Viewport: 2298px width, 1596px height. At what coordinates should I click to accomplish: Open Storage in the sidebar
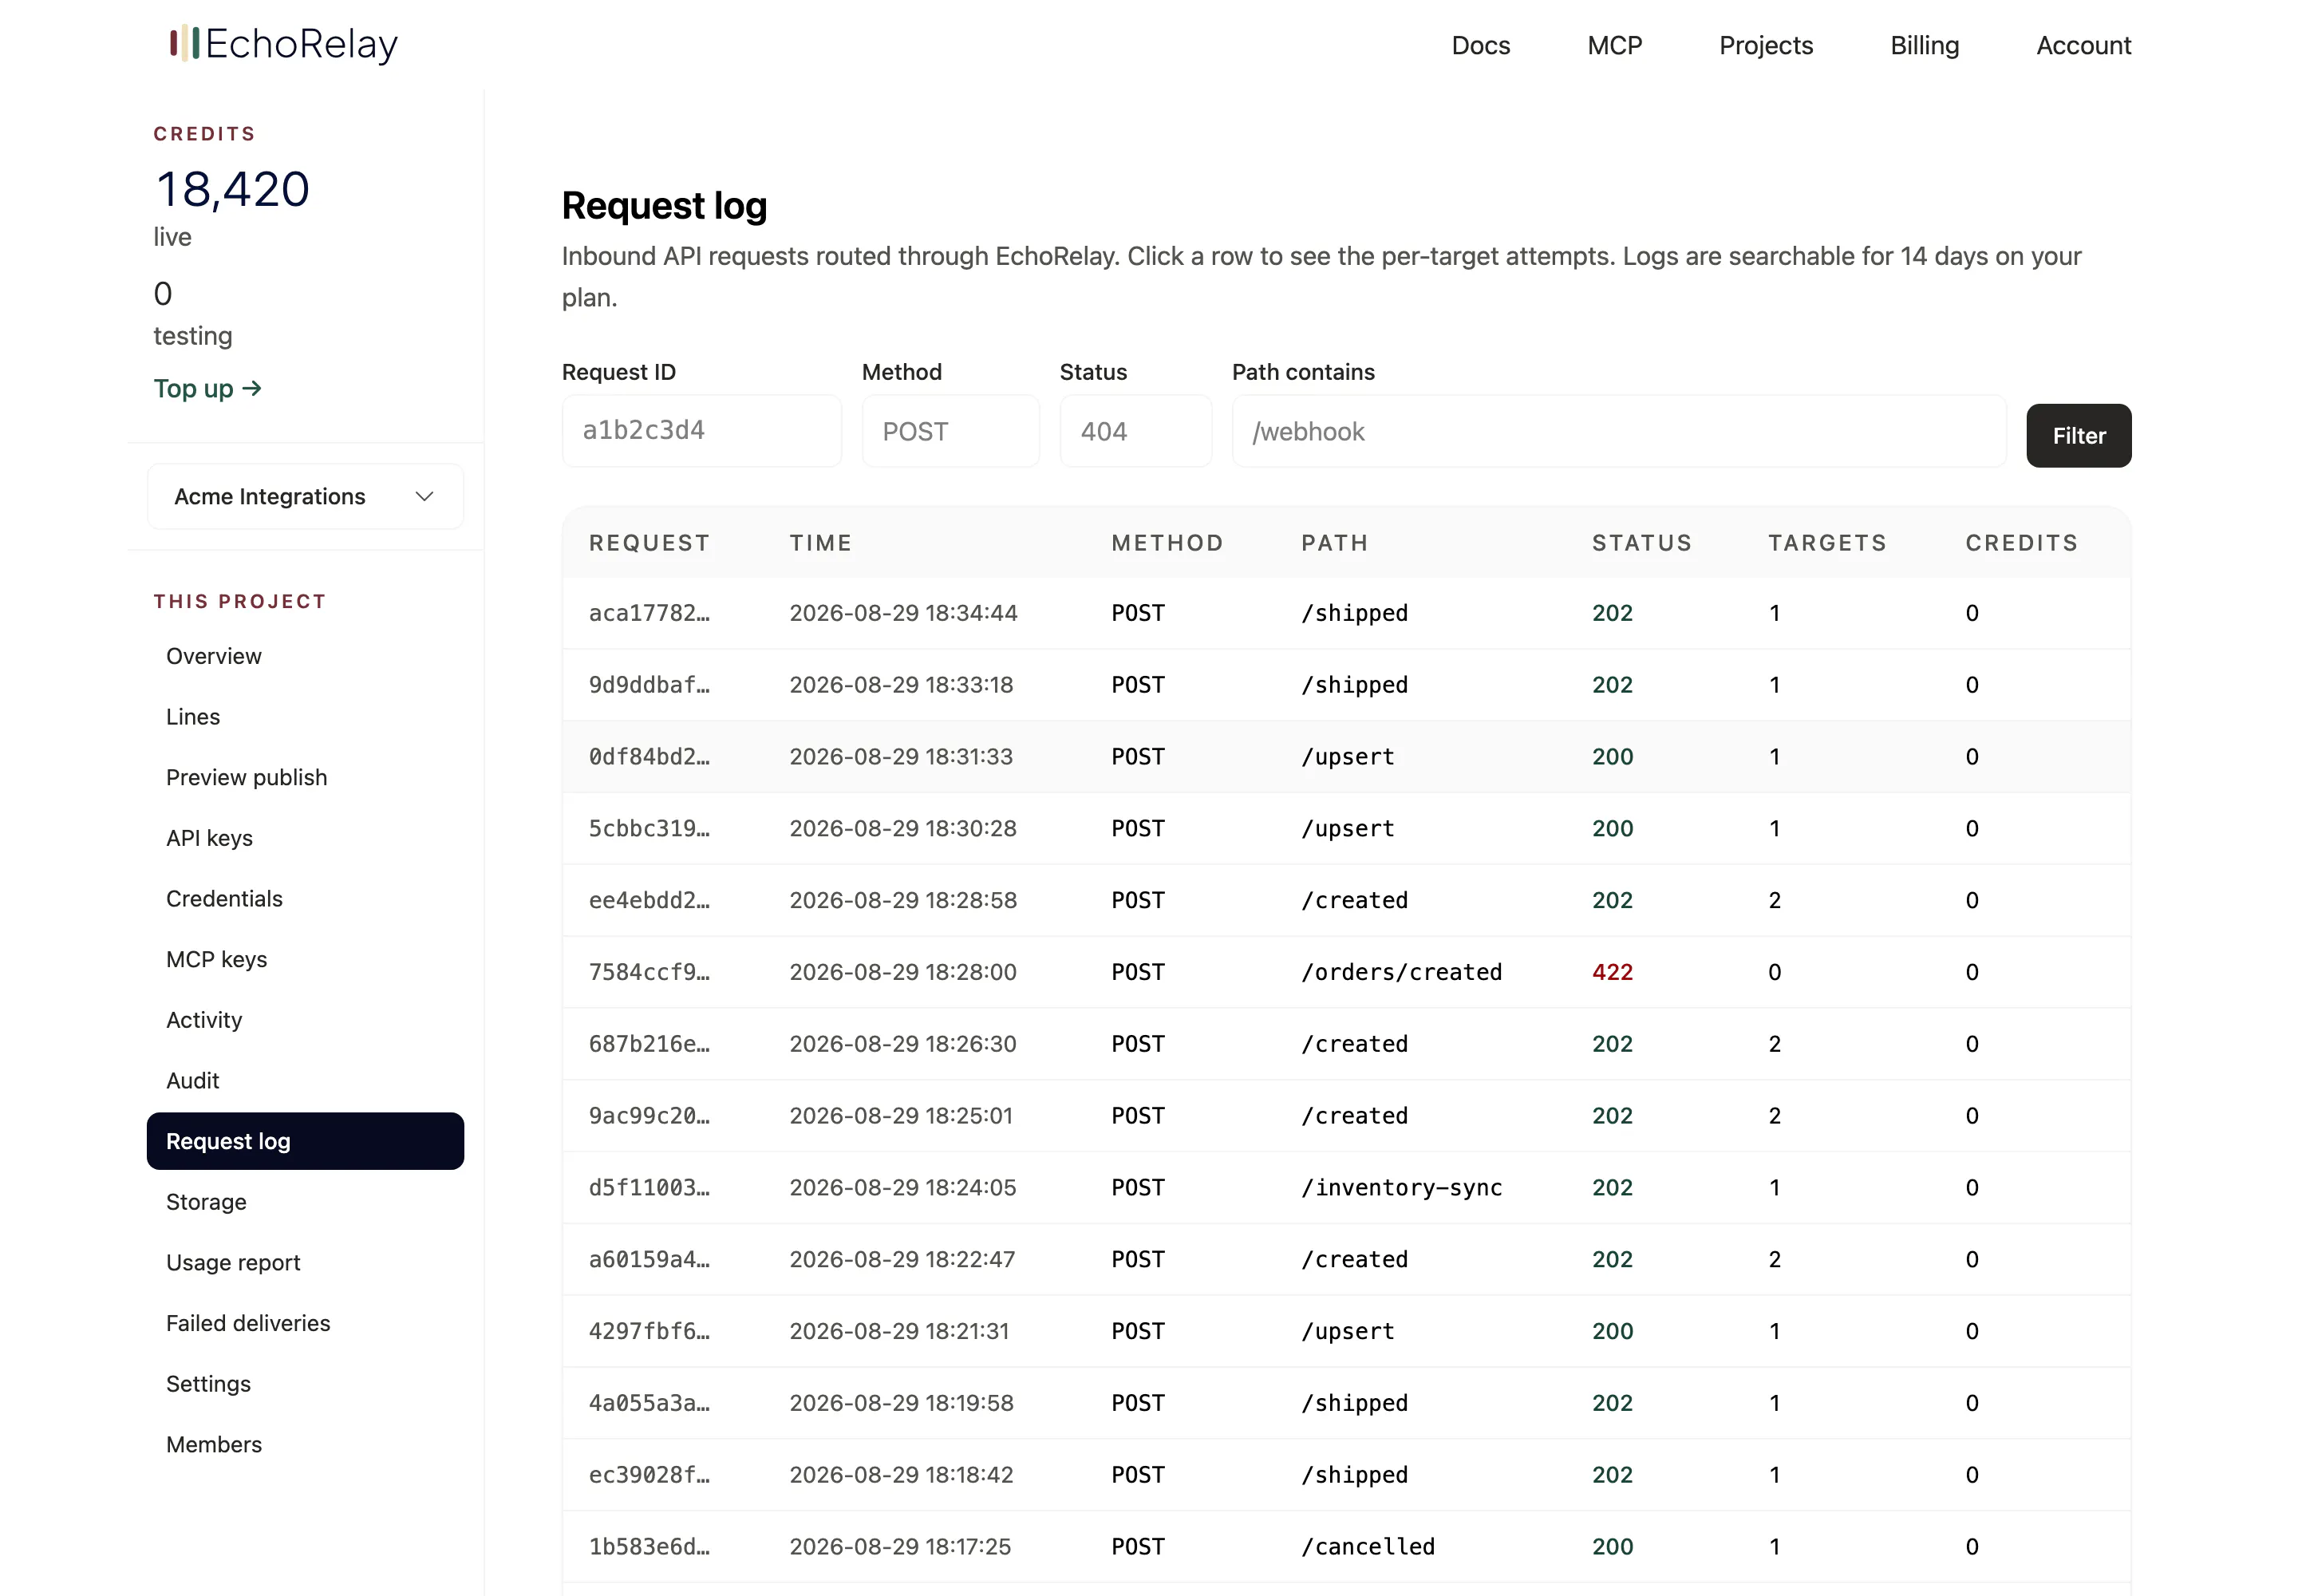(305, 1202)
